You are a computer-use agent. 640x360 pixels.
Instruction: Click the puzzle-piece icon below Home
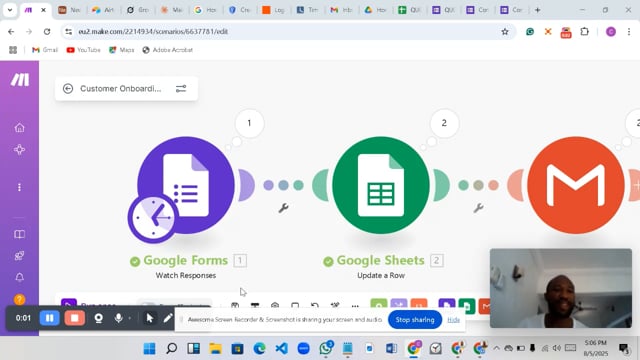(19, 149)
